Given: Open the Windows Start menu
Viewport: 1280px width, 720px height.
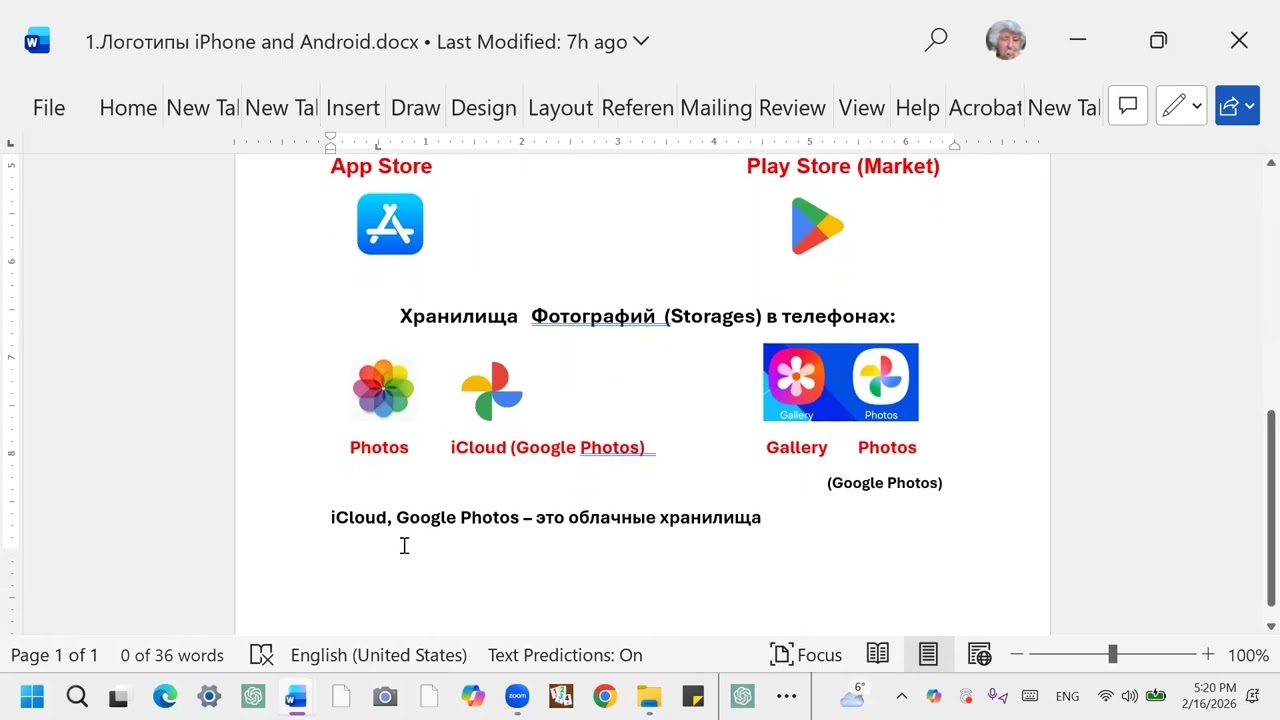Looking at the screenshot, I should (x=32, y=696).
